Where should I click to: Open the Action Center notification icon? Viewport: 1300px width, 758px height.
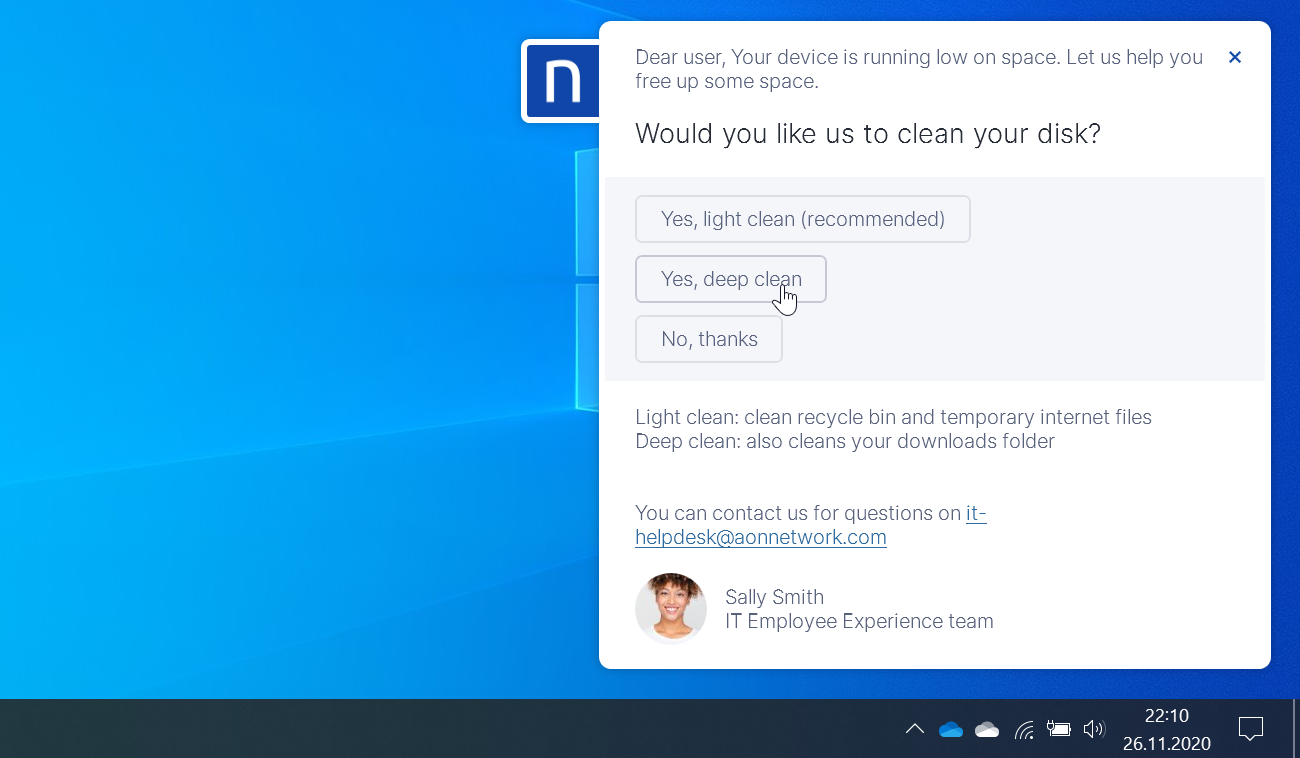tap(1250, 729)
